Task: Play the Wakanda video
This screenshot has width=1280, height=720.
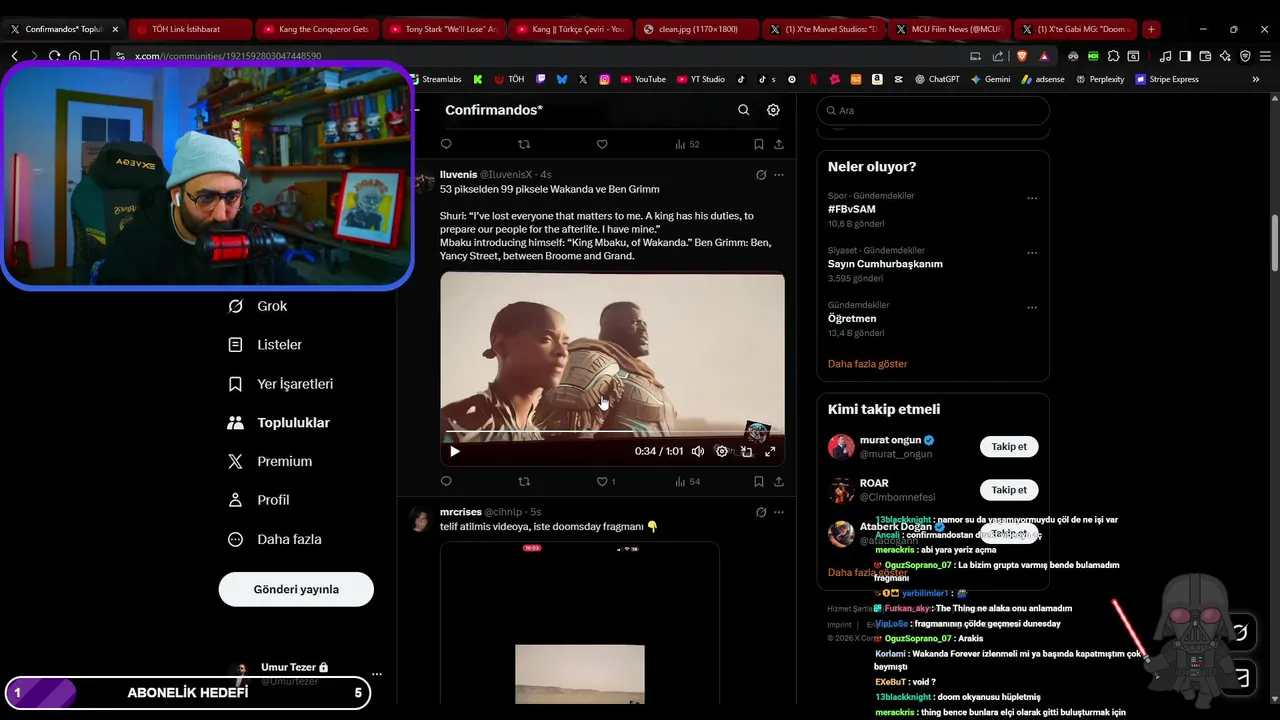Action: coord(455,451)
